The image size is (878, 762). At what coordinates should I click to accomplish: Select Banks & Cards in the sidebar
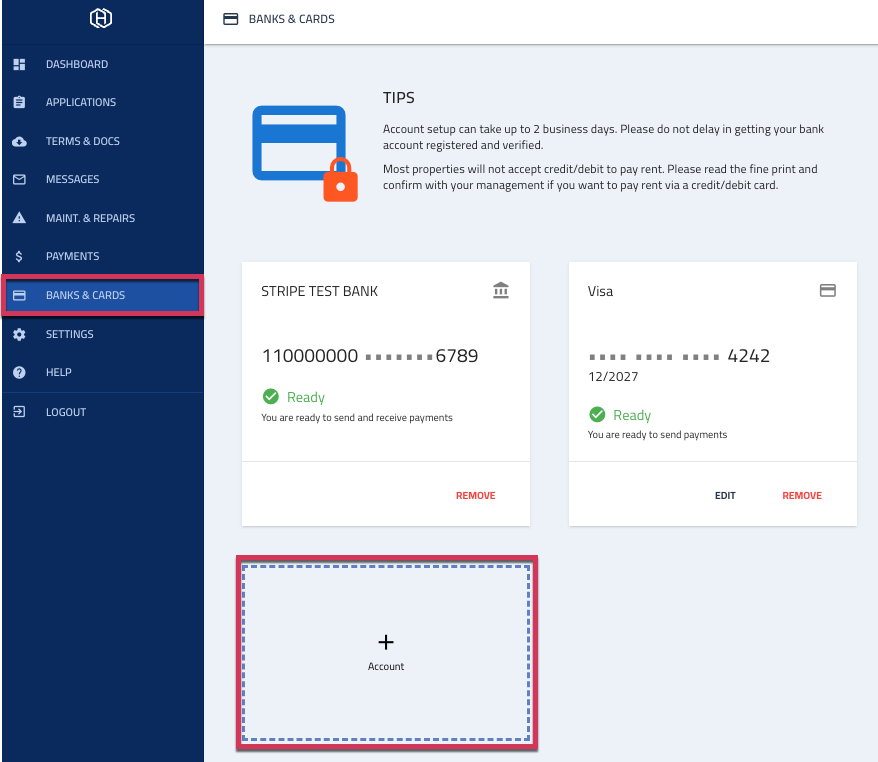pyautogui.click(x=87, y=295)
